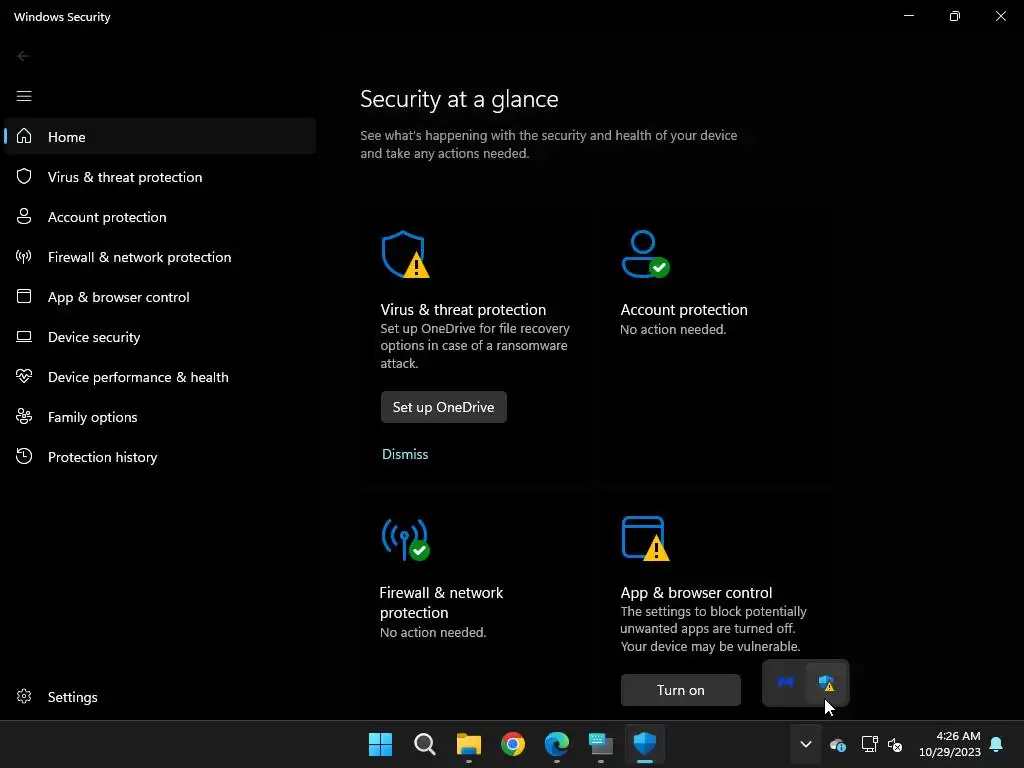The height and width of the screenshot is (768, 1024).
Task: Click the clock icon beside Protection history
Action: [x=24, y=456]
